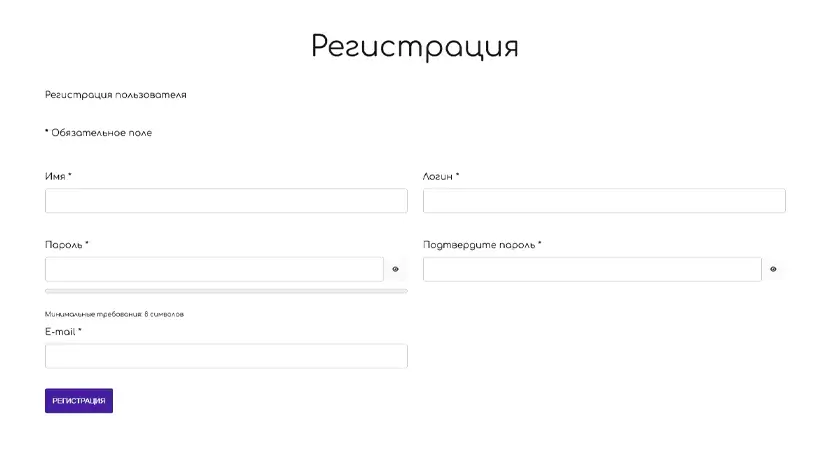Click the Обязательное поле notice
836x468 pixels.
(101, 133)
